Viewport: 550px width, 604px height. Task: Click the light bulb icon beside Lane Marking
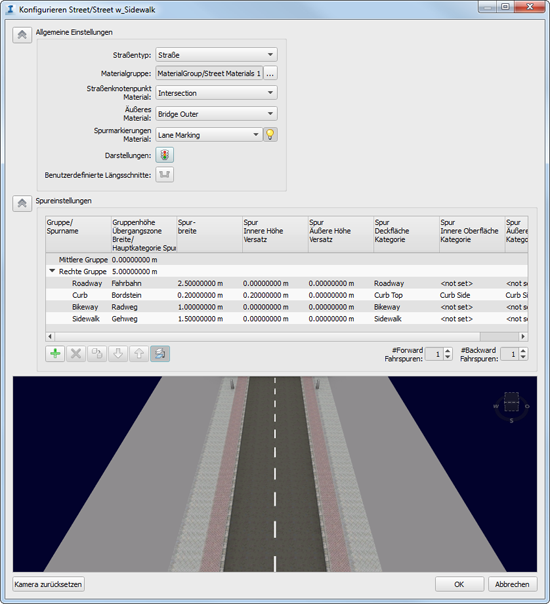pos(270,135)
